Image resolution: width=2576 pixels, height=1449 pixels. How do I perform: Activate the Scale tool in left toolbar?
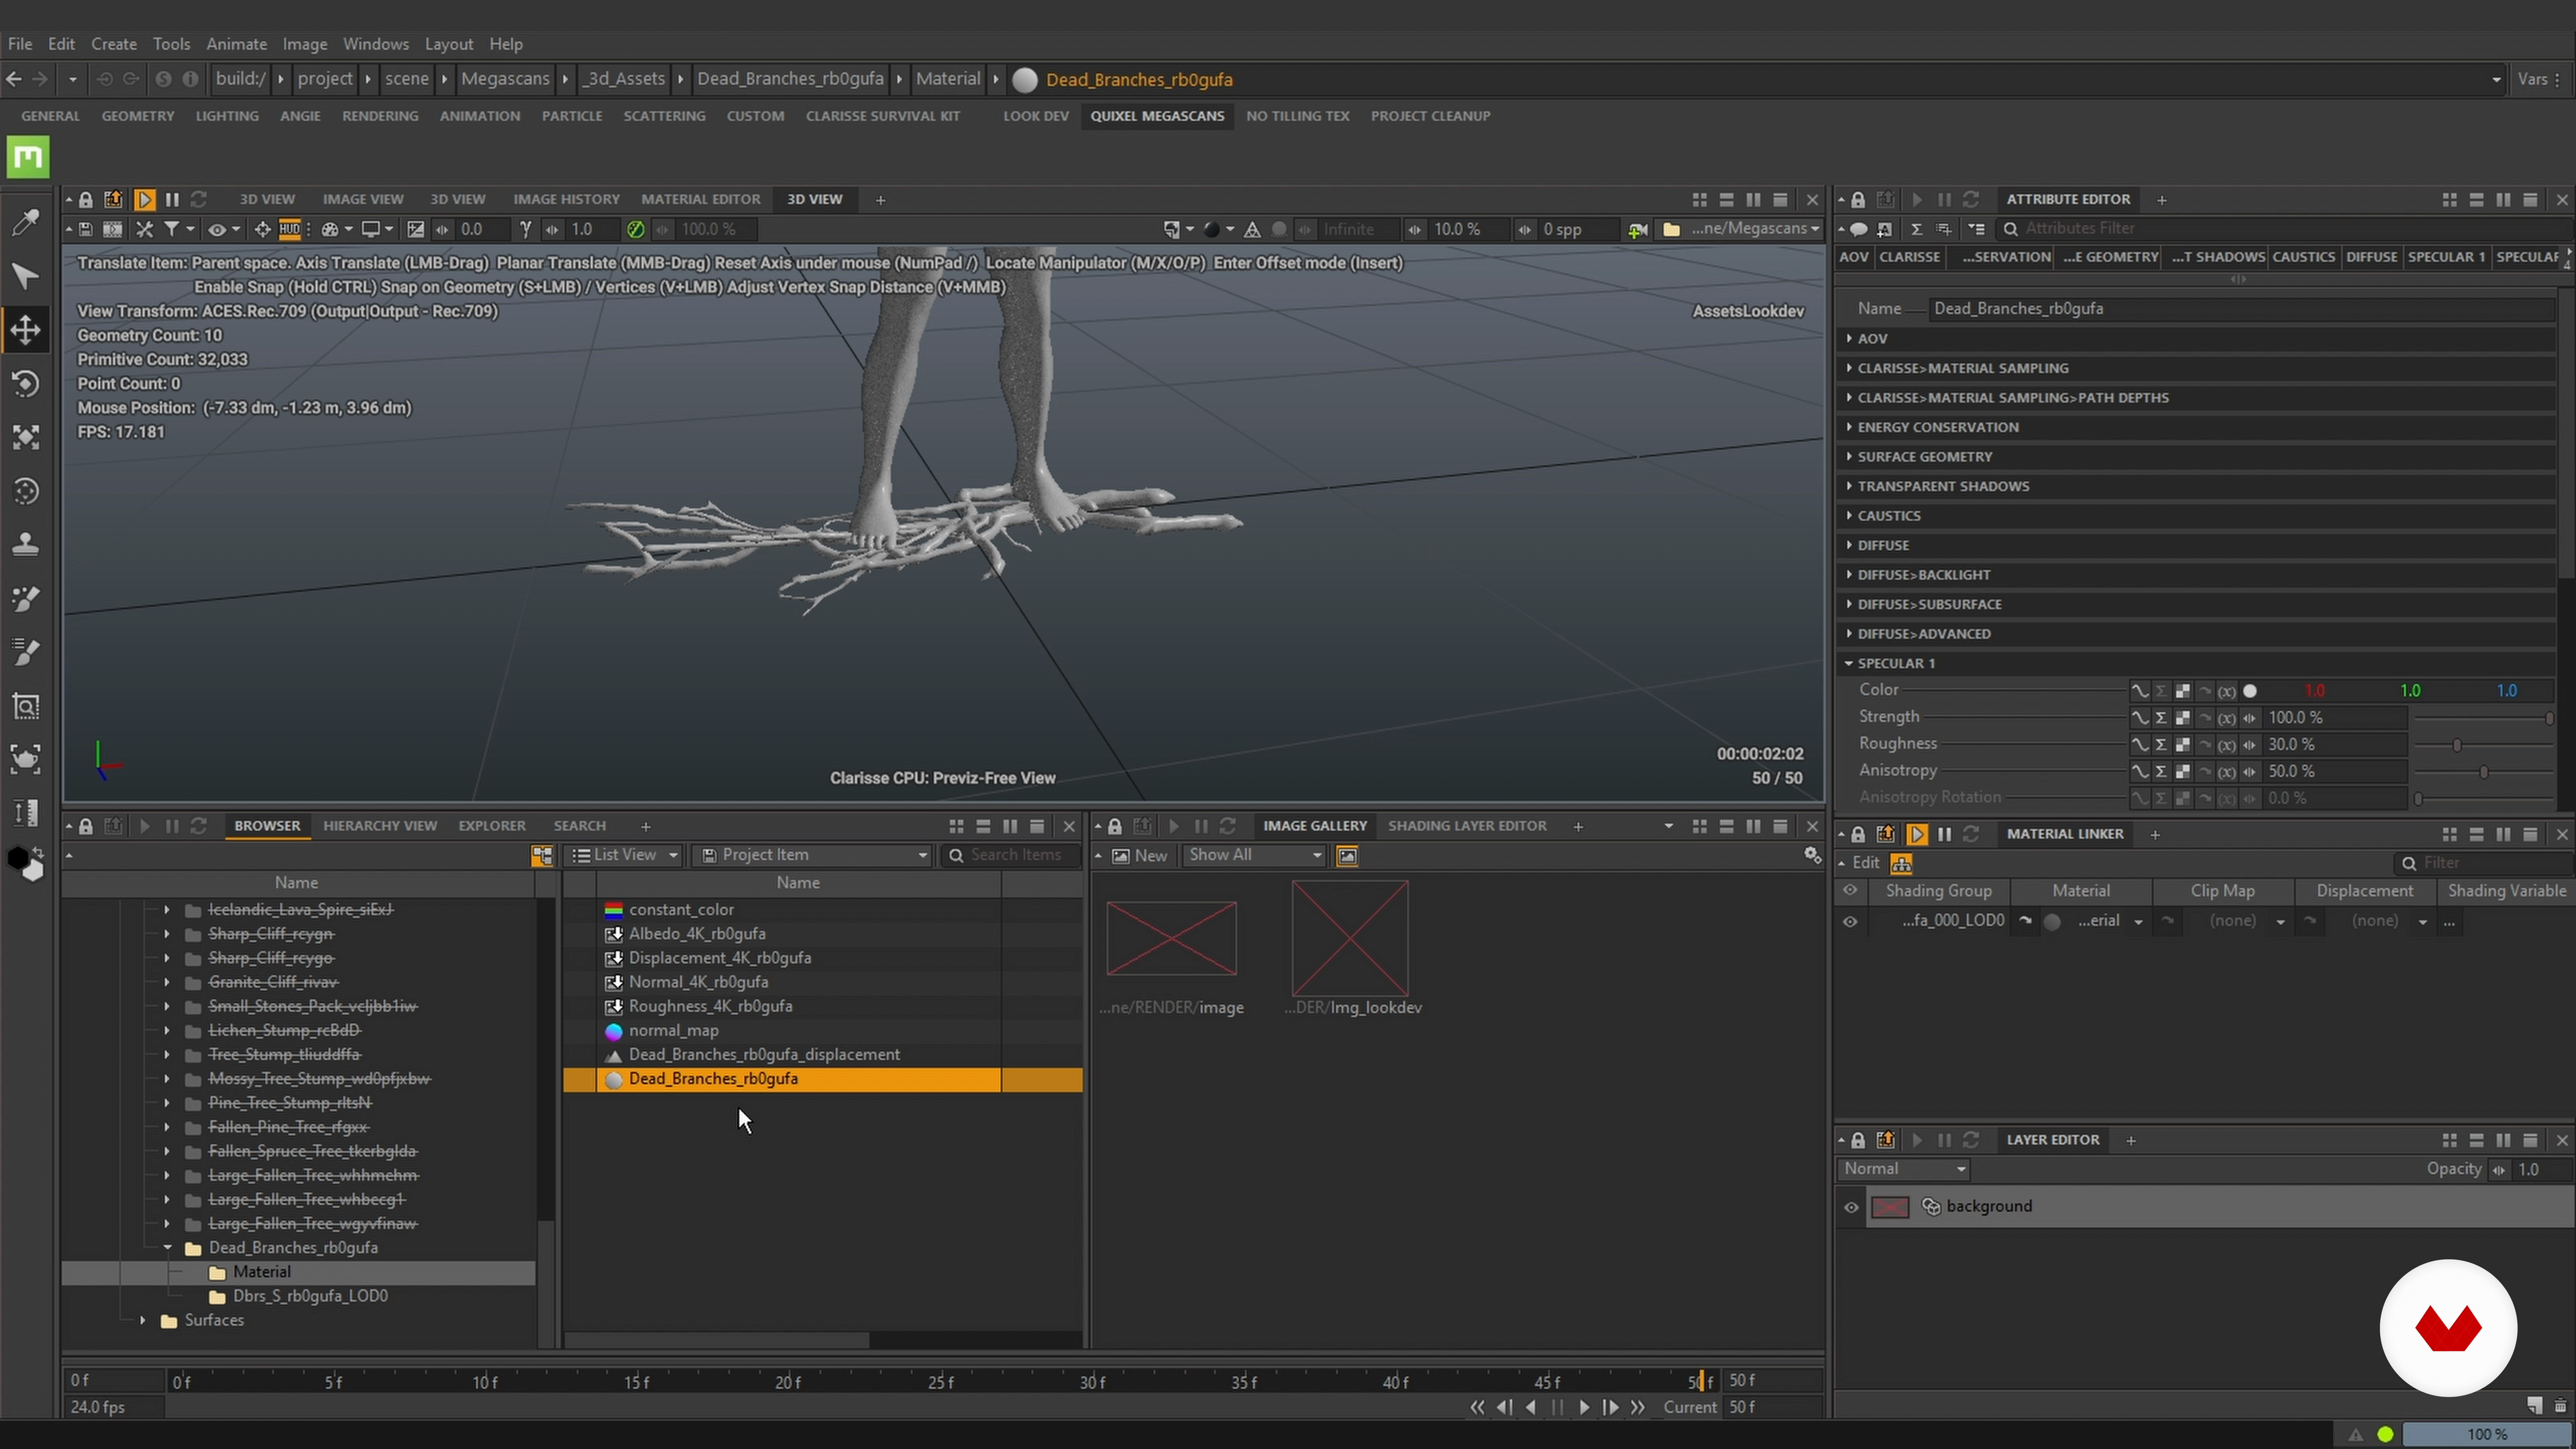point(25,437)
